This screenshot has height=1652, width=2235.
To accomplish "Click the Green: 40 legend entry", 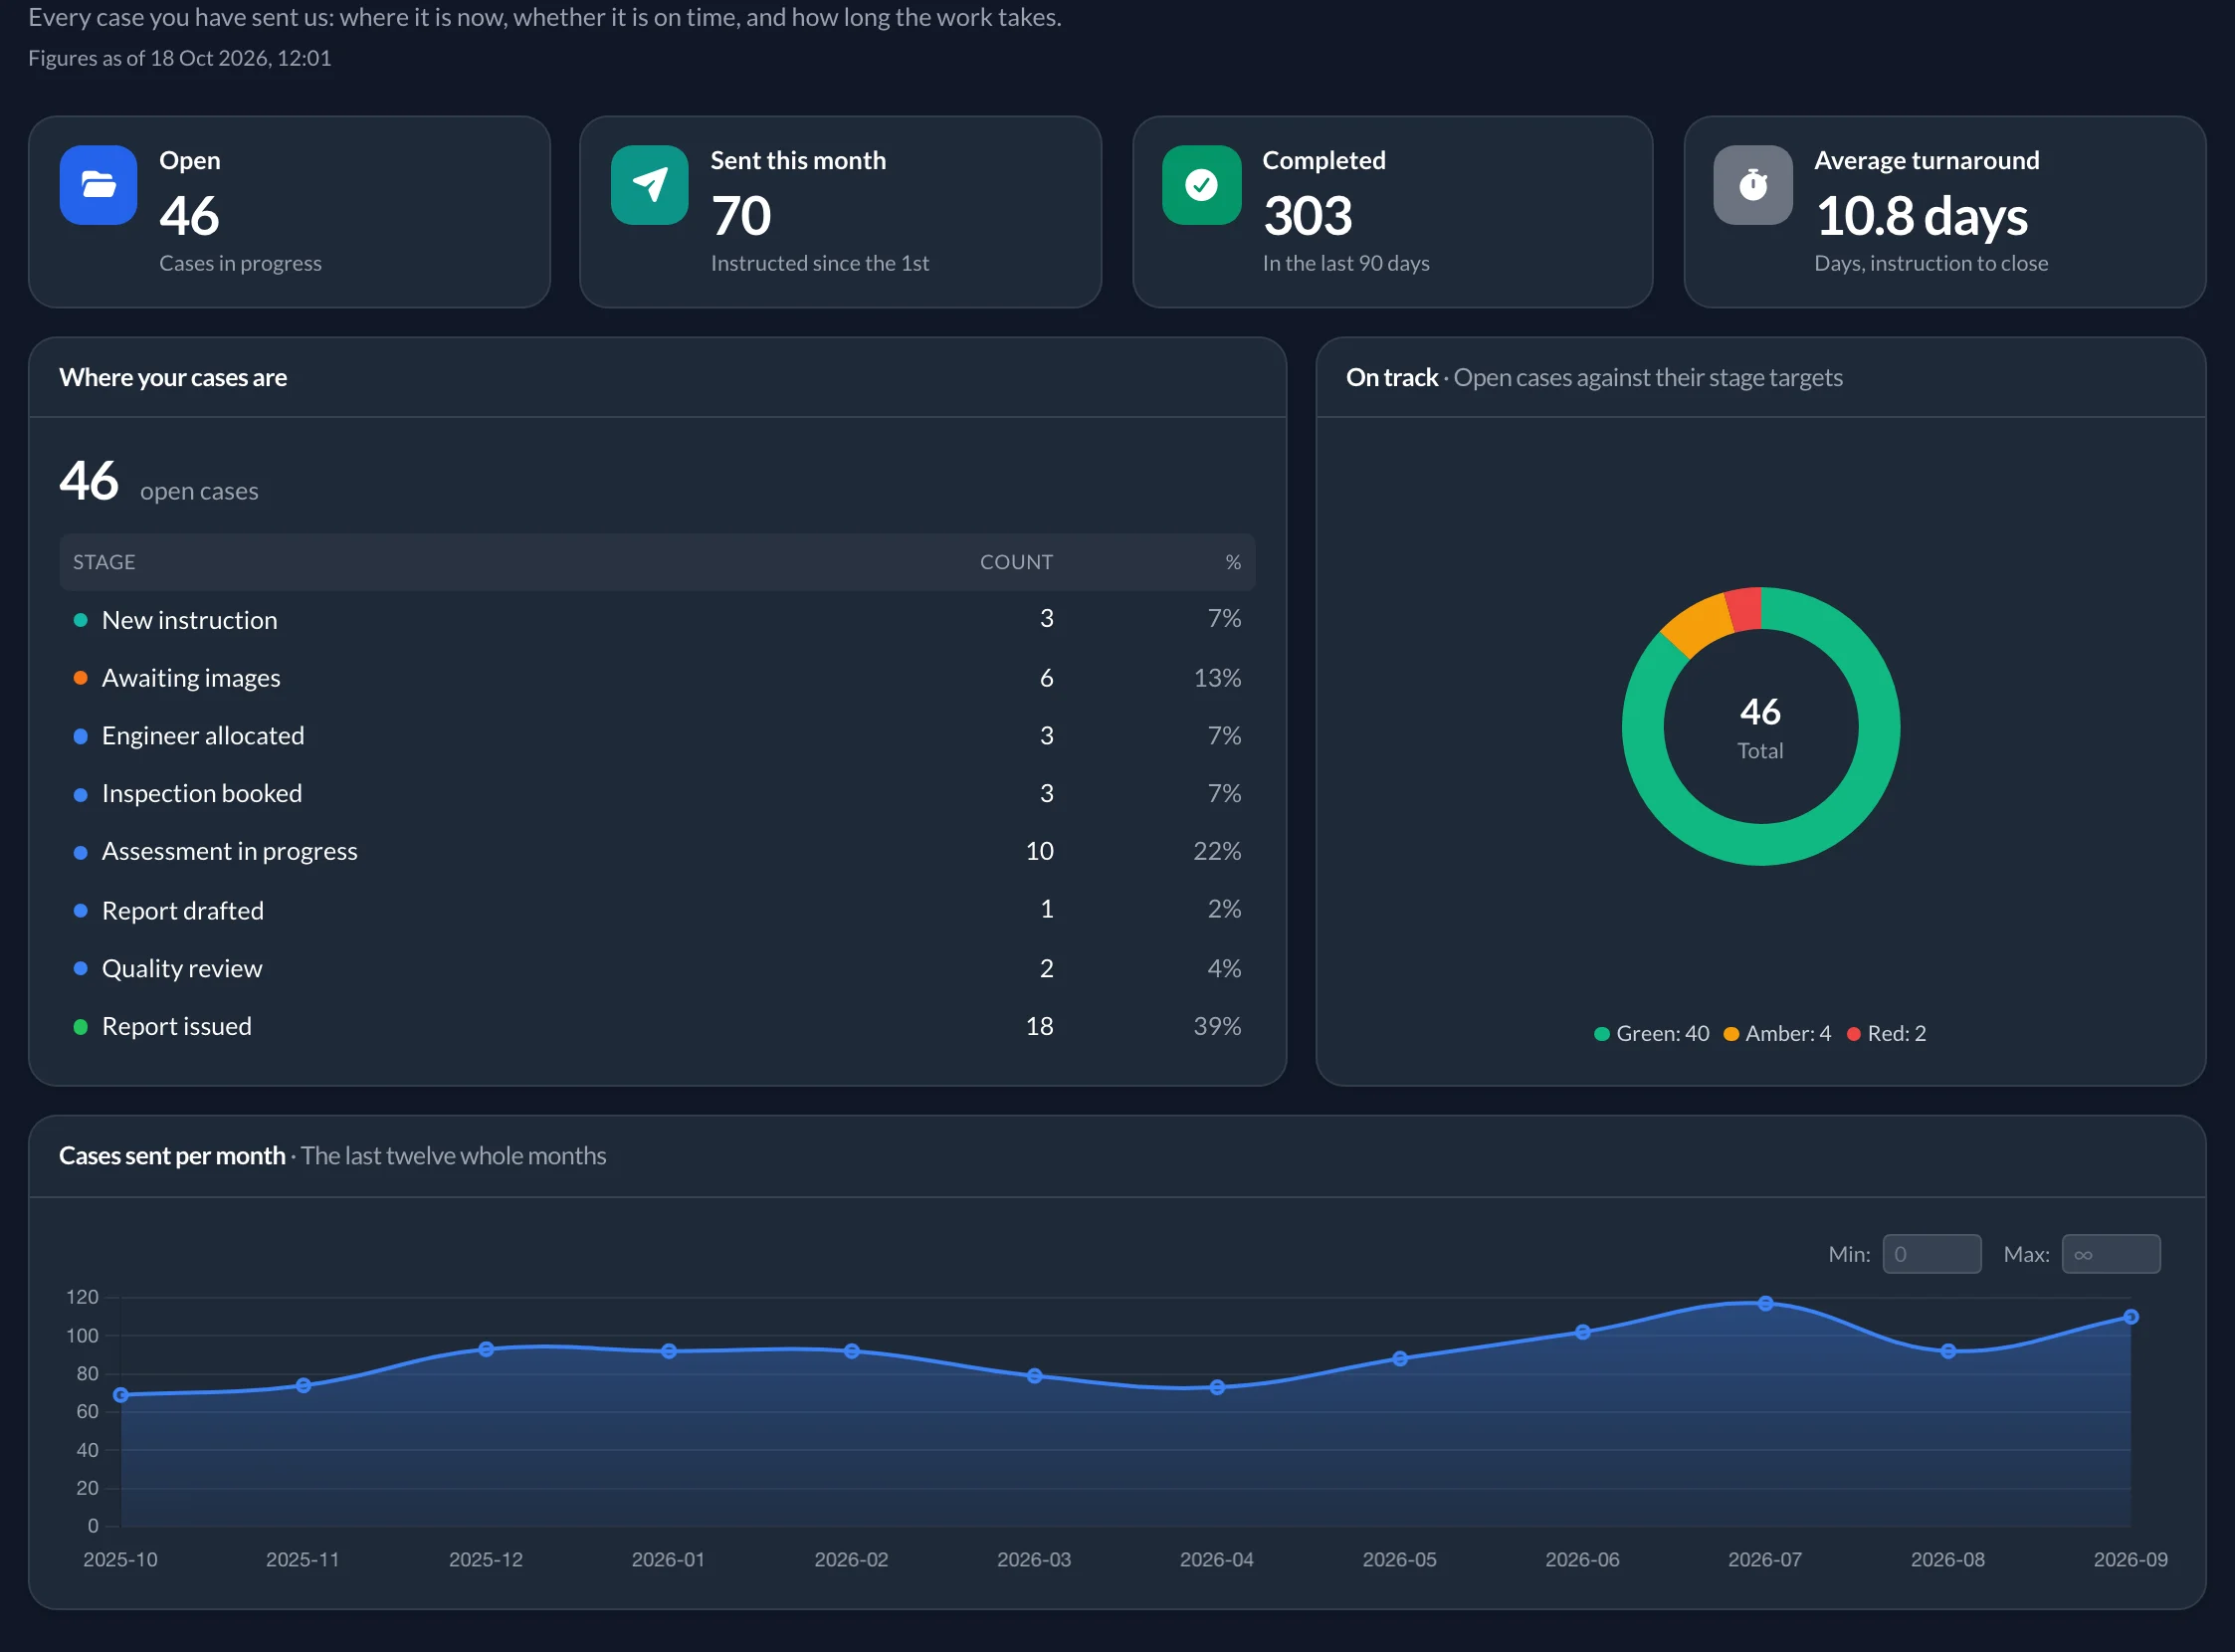I will pyautogui.click(x=1652, y=1034).
